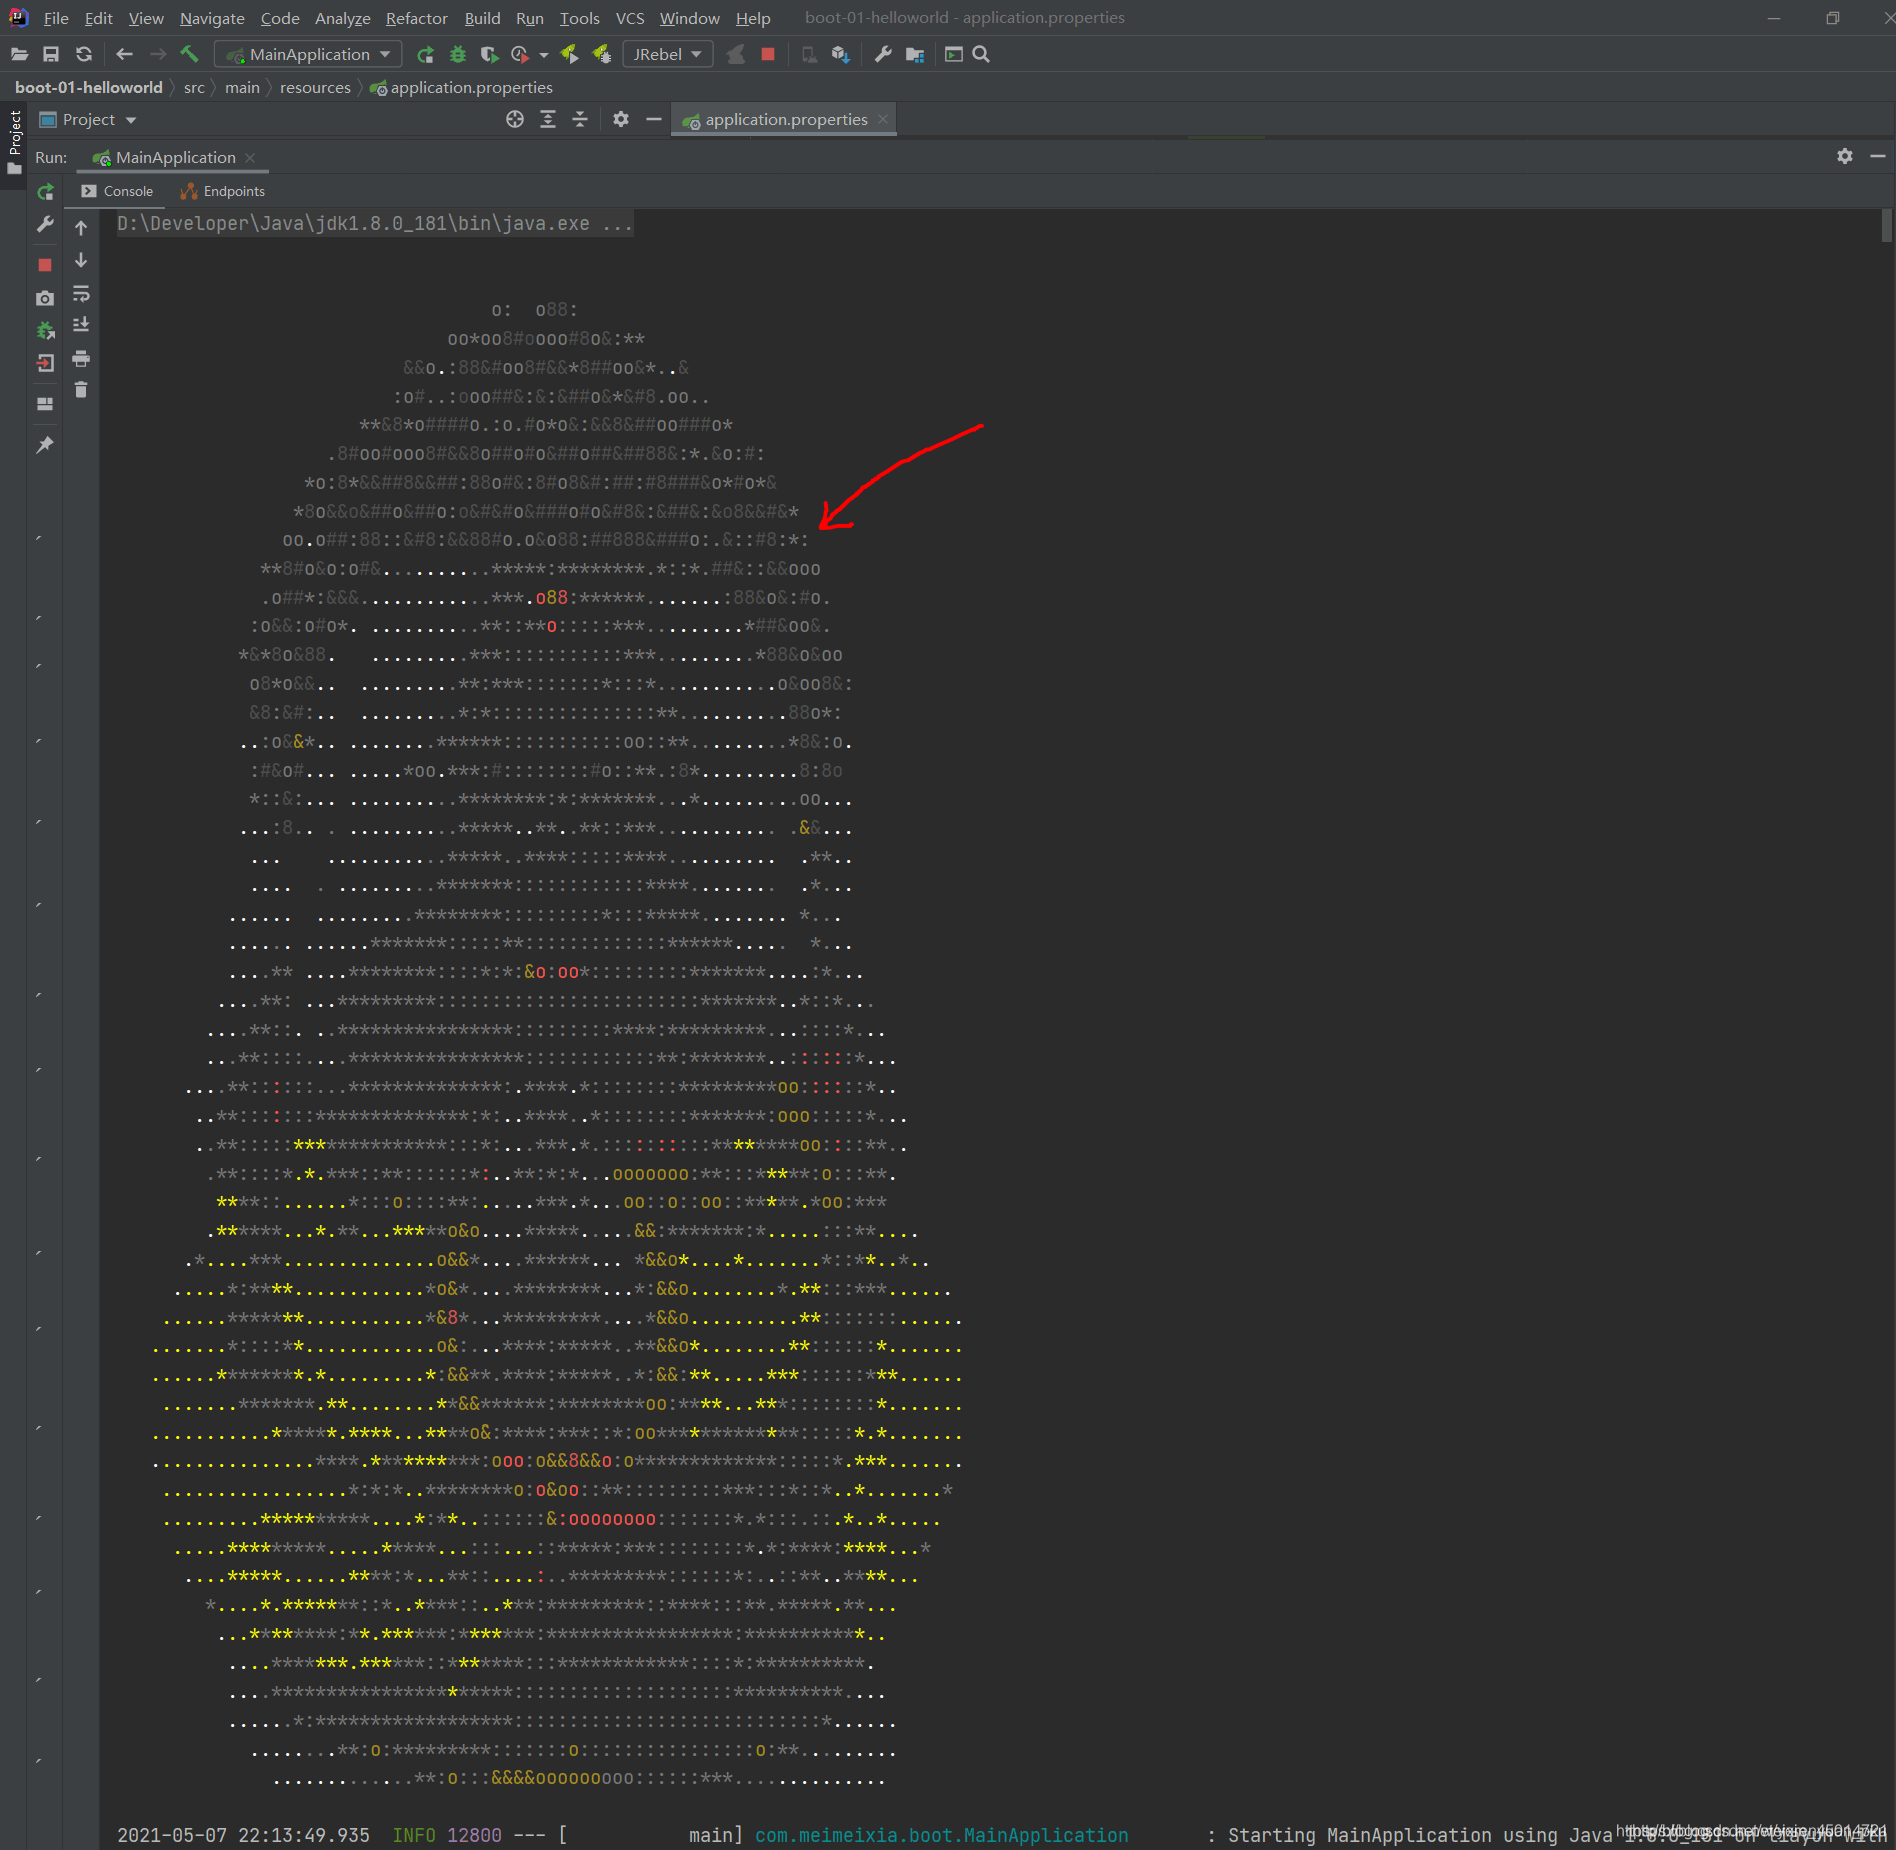
Task: Click the main breadcrumb
Action: [242, 87]
